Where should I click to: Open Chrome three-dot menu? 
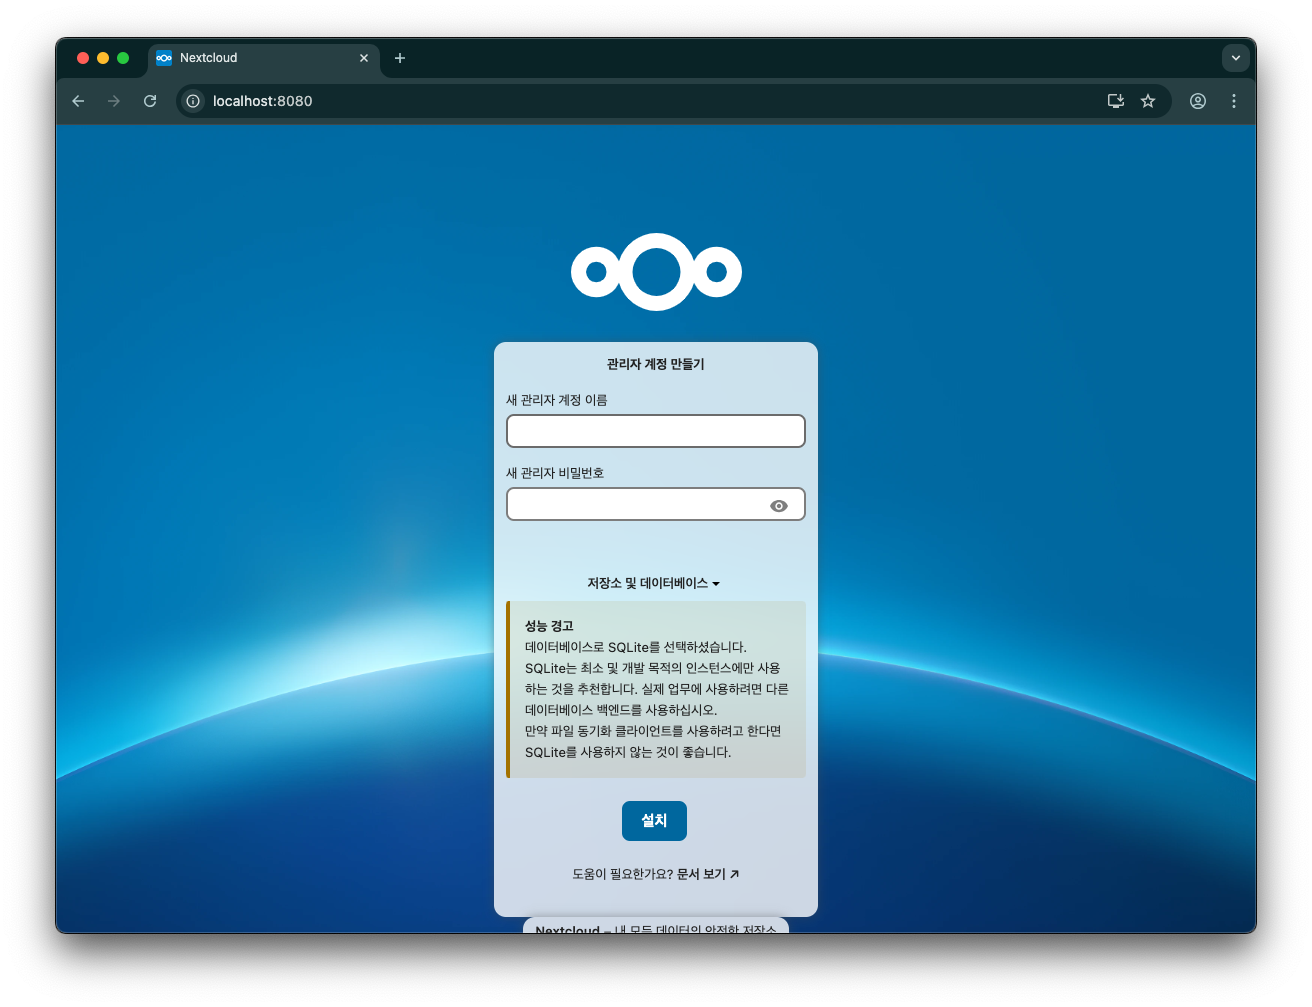(x=1234, y=101)
